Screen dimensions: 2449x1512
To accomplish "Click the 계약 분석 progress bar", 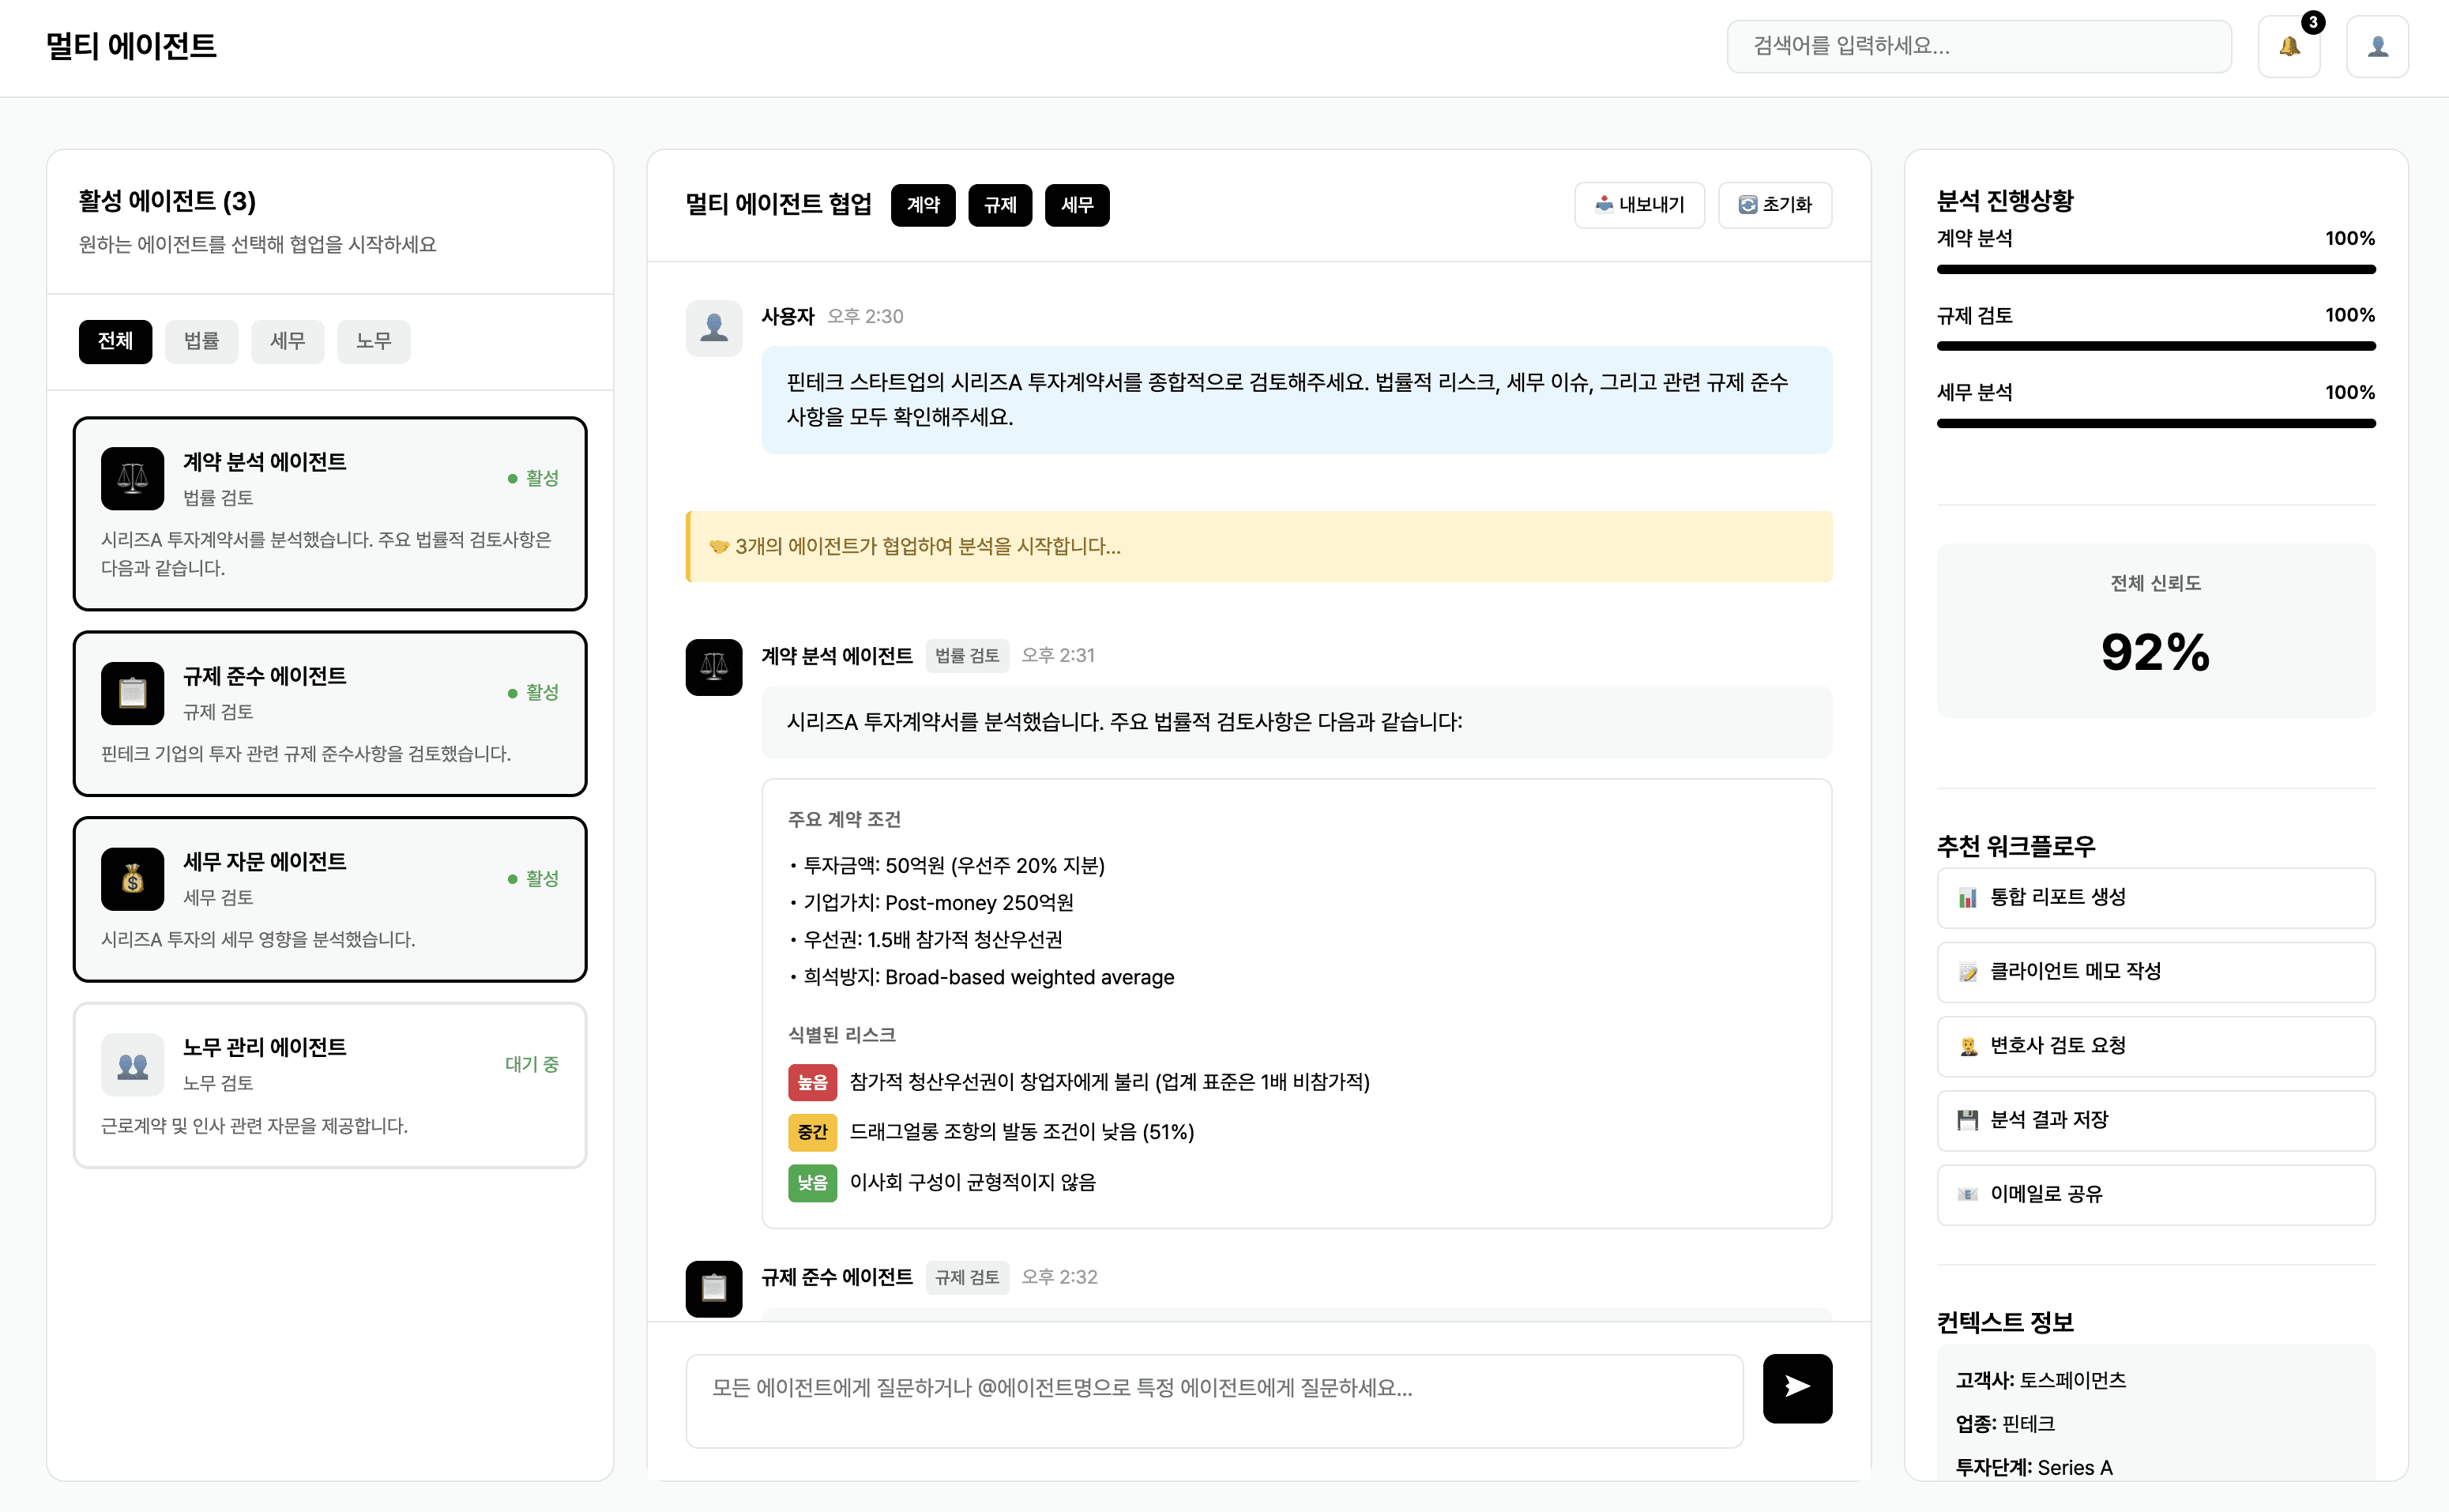I will pos(2155,269).
